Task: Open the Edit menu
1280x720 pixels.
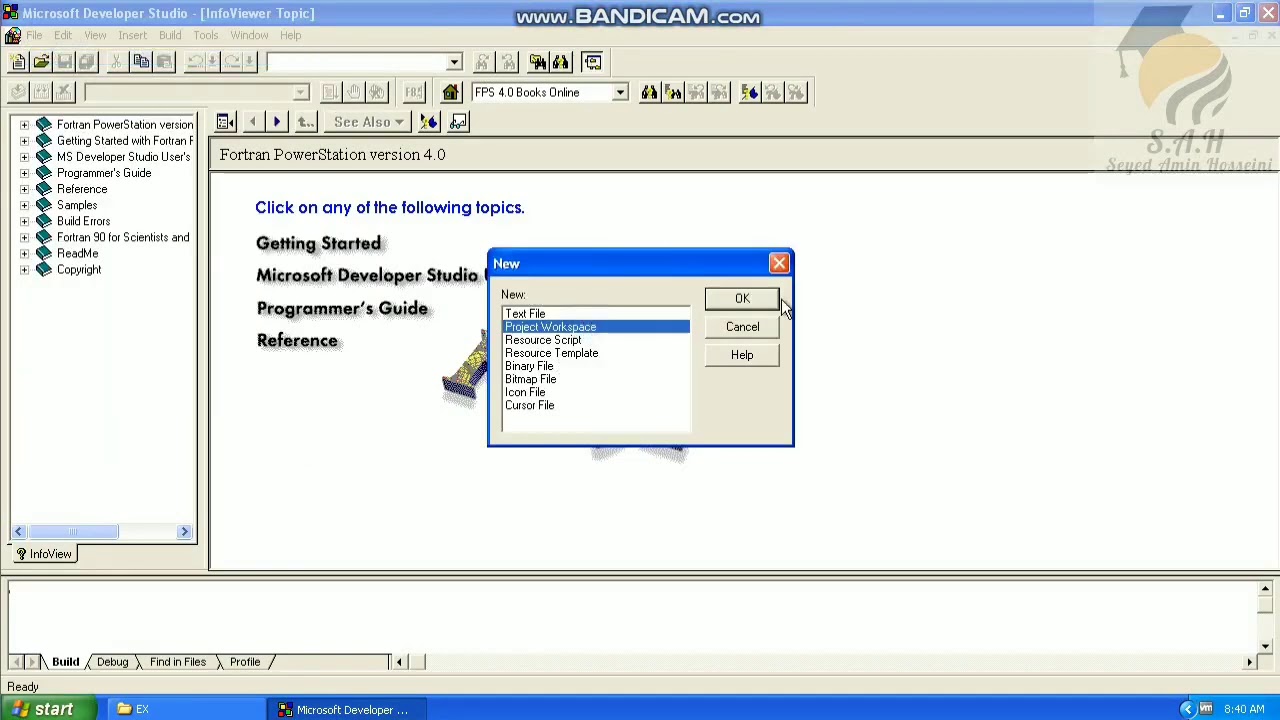Action: (63, 35)
